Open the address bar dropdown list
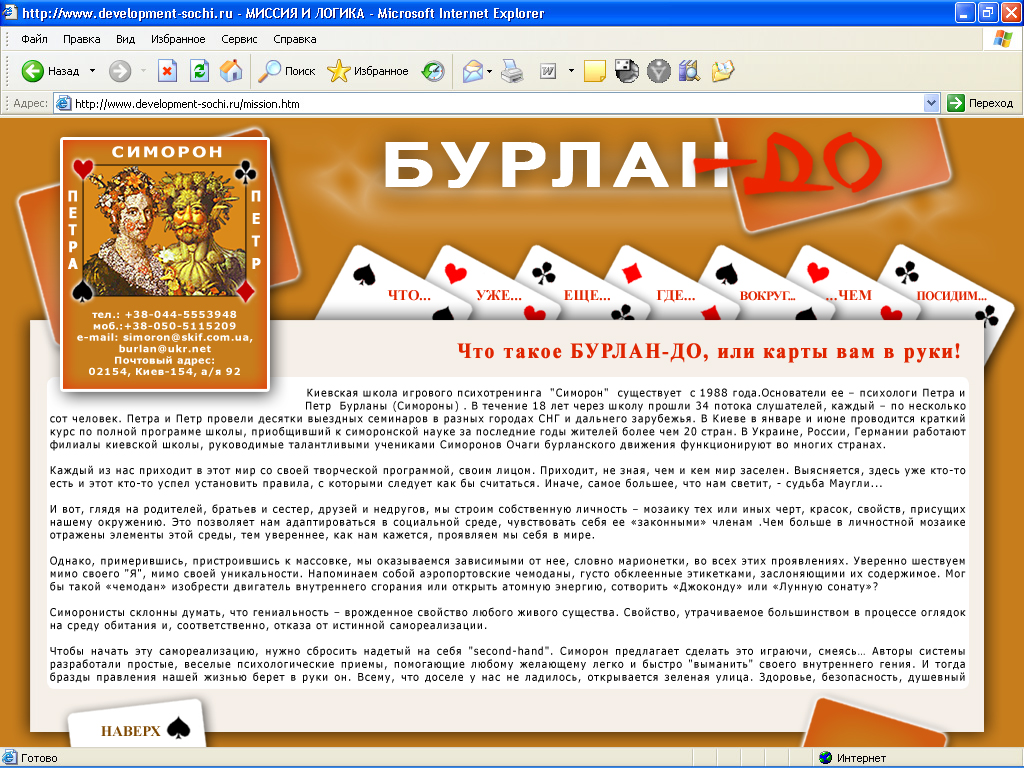The image size is (1024, 768). click(x=930, y=102)
